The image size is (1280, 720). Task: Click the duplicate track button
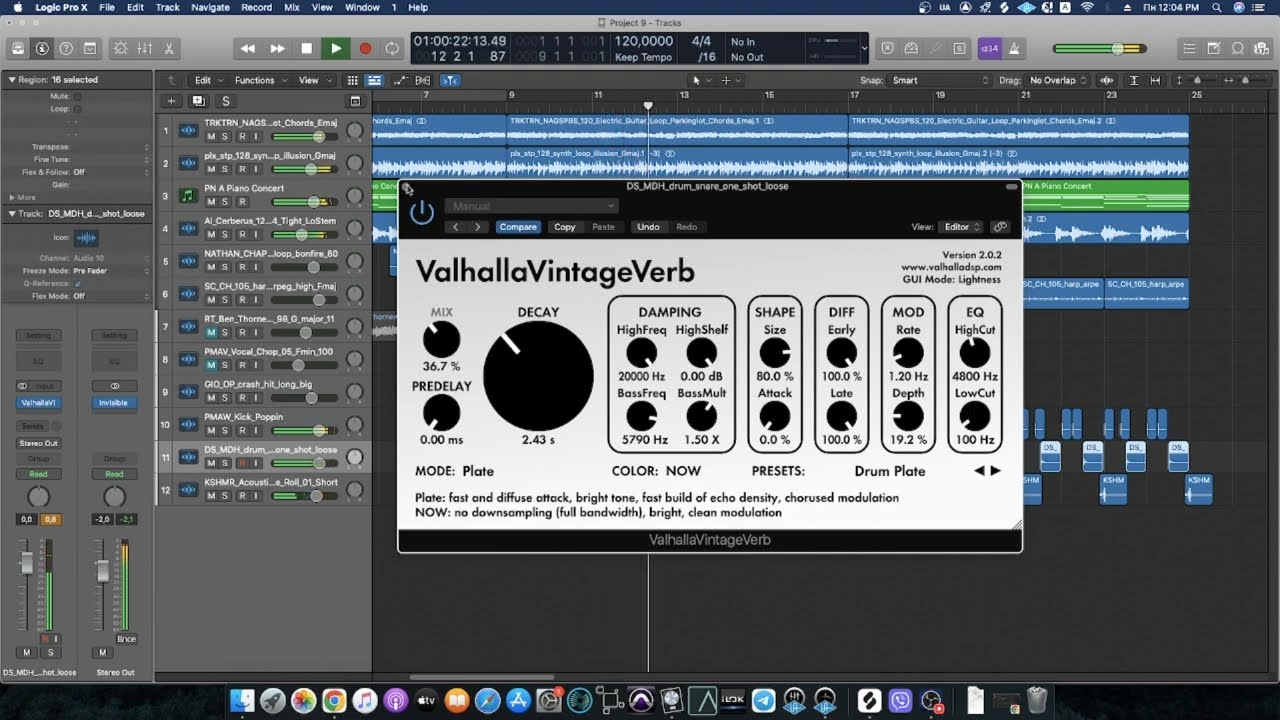pyautogui.click(x=198, y=101)
